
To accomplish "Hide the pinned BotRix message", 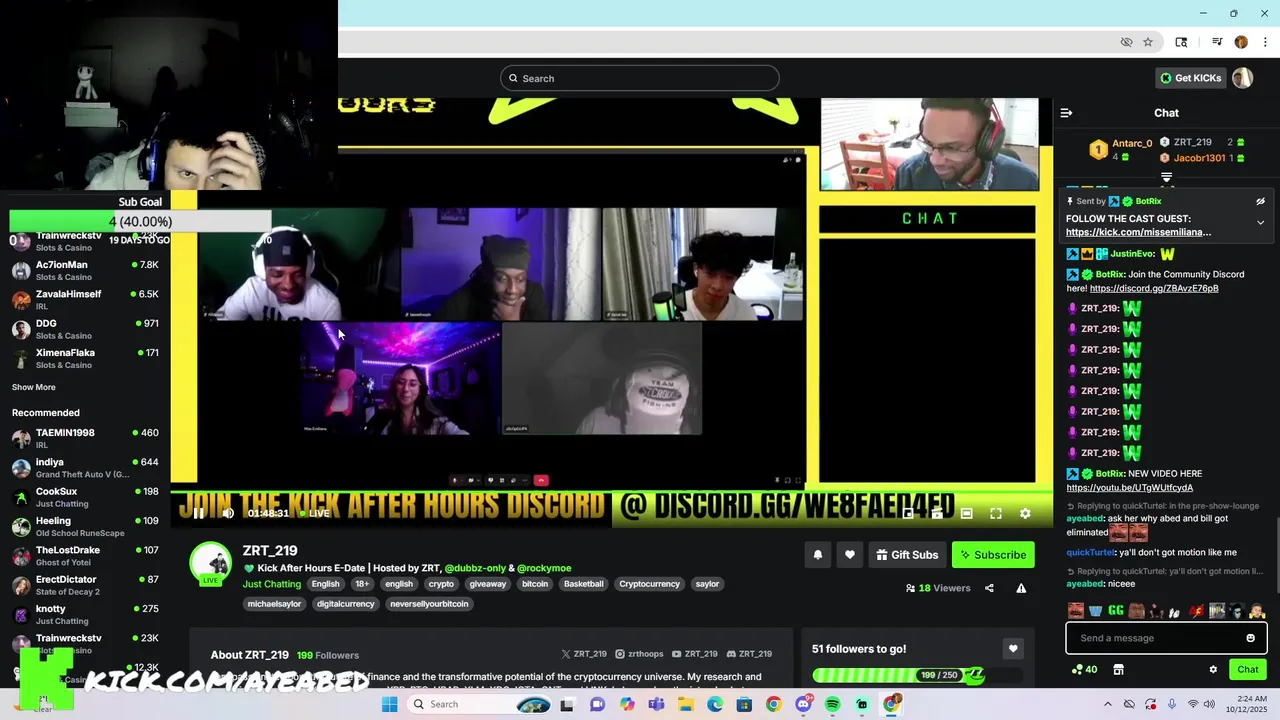I will [x=1260, y=201].
